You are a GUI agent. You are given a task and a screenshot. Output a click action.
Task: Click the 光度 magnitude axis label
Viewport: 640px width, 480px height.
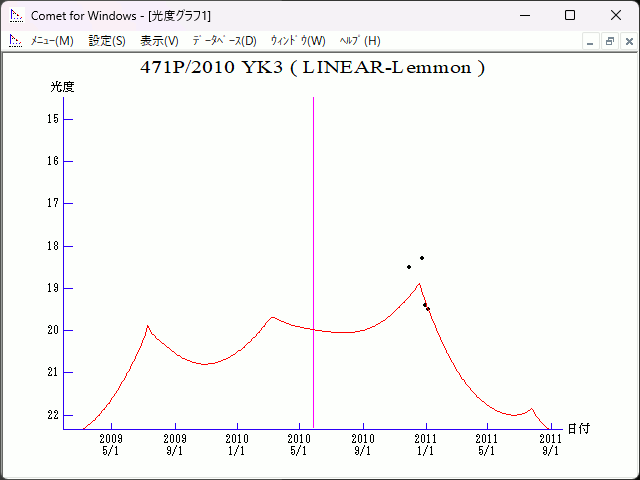point(63,87)
